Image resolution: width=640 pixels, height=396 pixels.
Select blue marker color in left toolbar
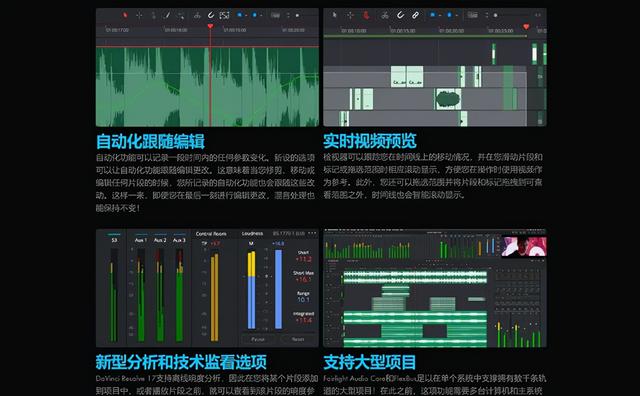coord(254,15)
